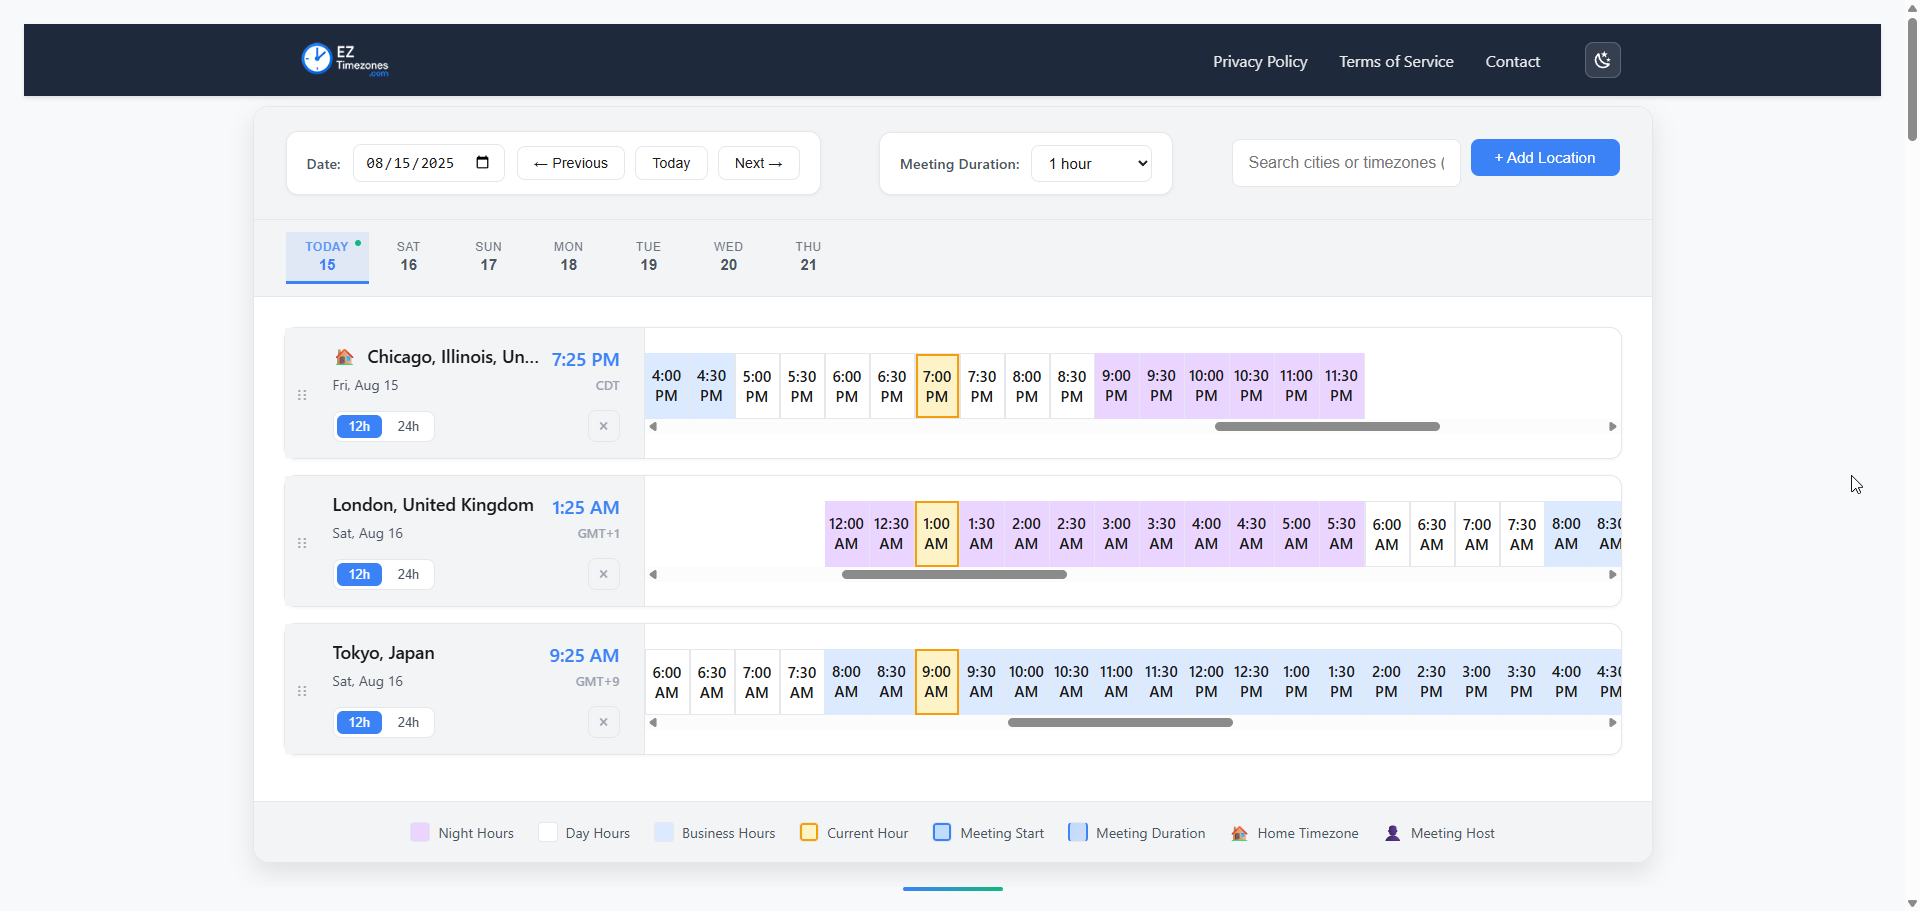The image size is (1920, 911).
Task: Switch Tokyo to 12h format
Action: click(x=359, y=722)
